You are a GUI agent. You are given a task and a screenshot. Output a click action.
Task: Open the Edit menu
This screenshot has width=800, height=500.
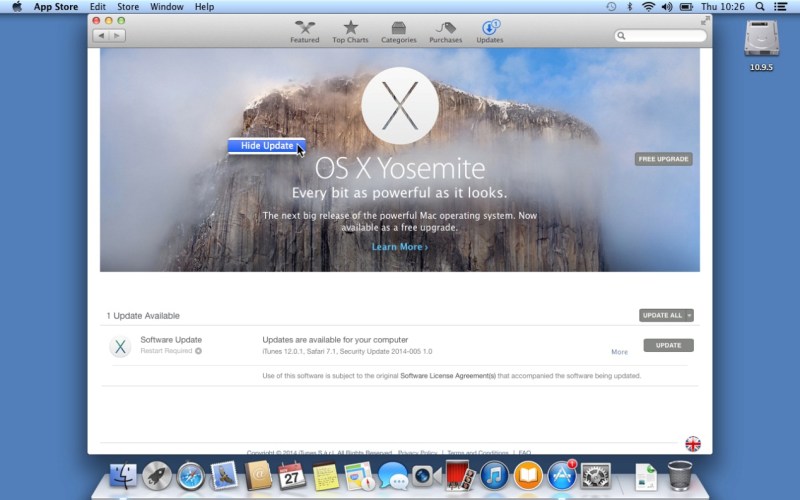point(97,7)
